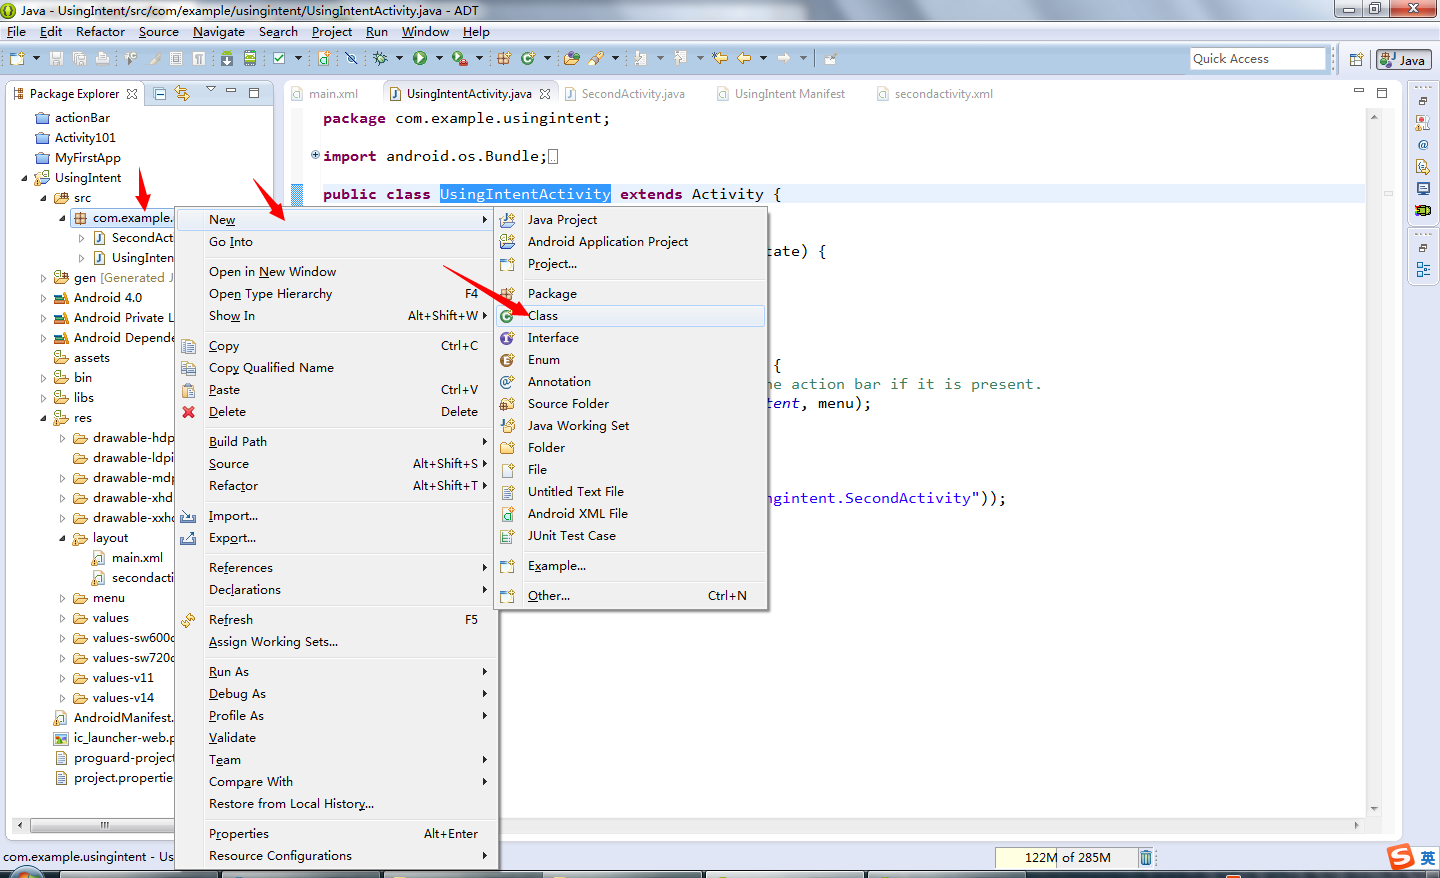
Task: Toggle Show Whitespace Characters pilcrow icon
Action: pyautogui.click(x=199, y=58)
